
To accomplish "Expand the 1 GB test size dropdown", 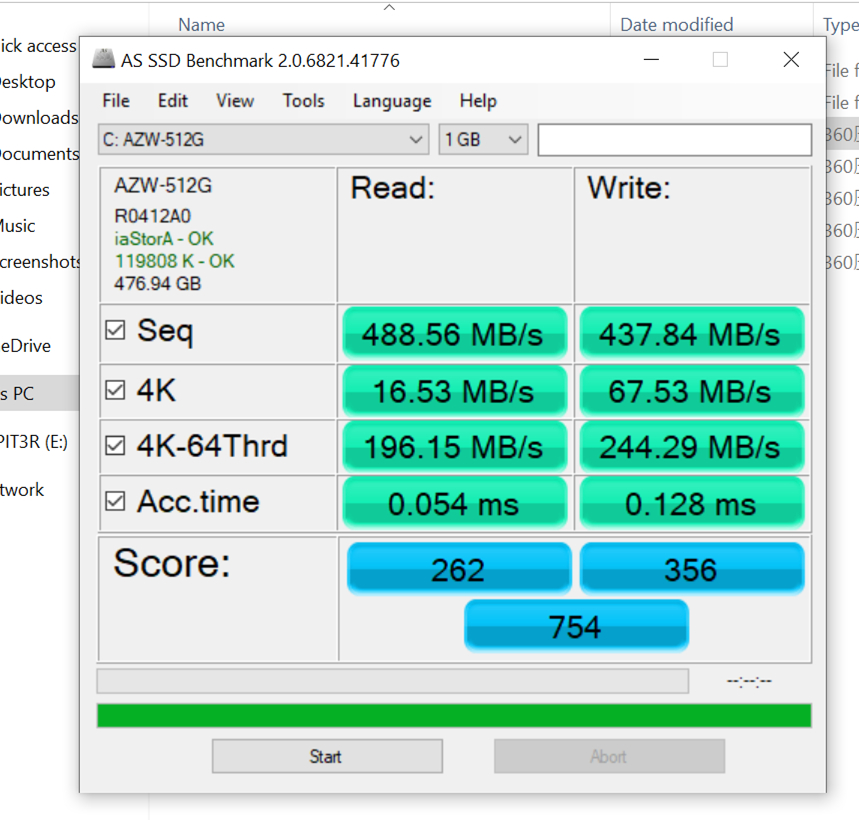I will (483, 140).
